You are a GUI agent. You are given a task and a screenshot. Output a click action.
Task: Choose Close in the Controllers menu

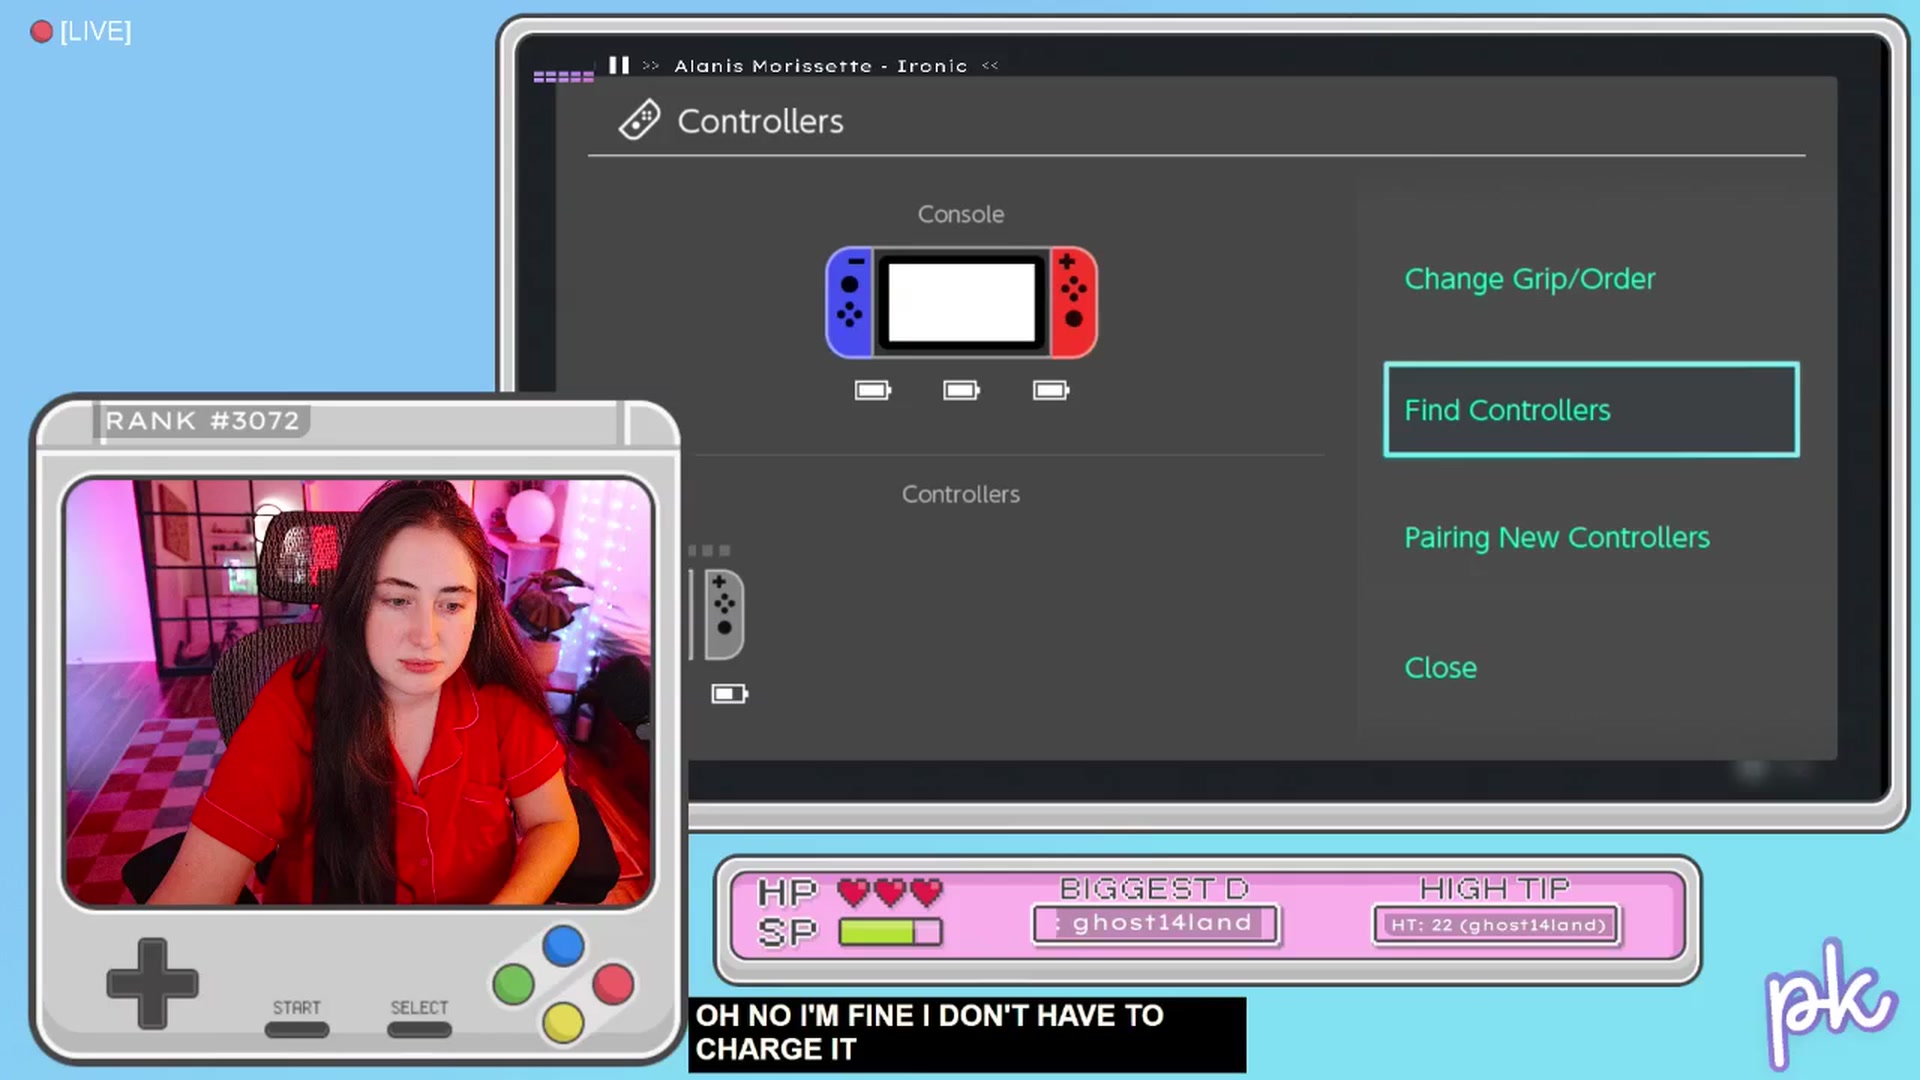tap(1440, 668)
